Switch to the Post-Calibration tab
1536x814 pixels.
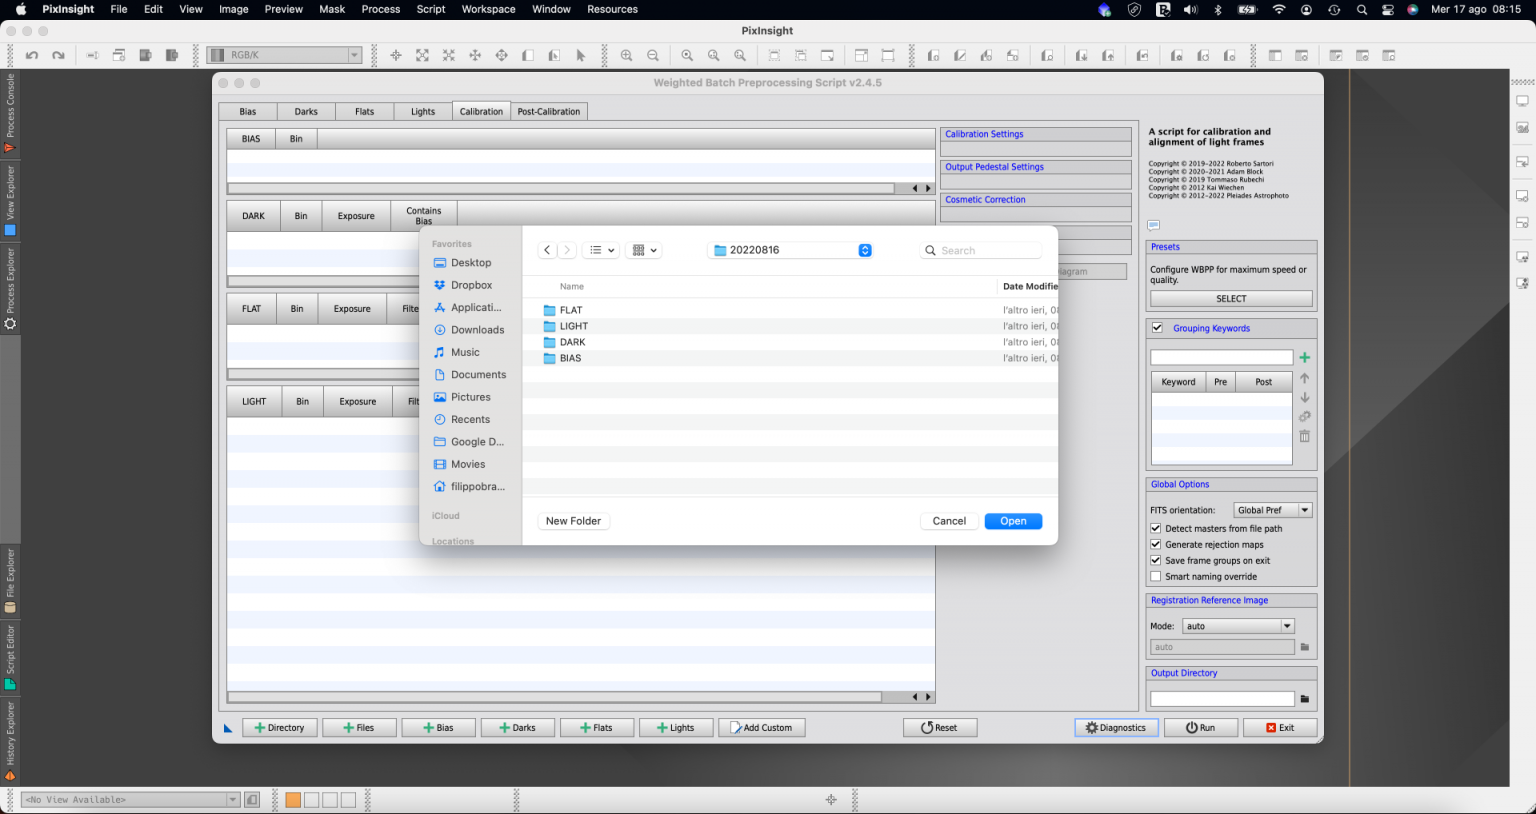(x=548, y=111)
